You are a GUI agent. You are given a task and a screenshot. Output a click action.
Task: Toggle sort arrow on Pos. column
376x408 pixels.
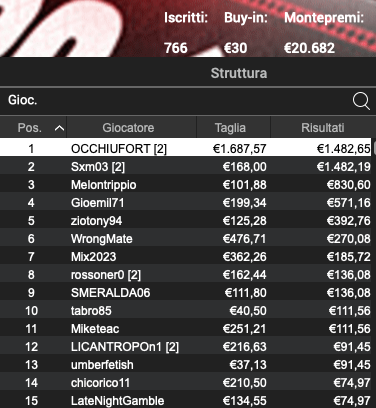pos(59,128)
